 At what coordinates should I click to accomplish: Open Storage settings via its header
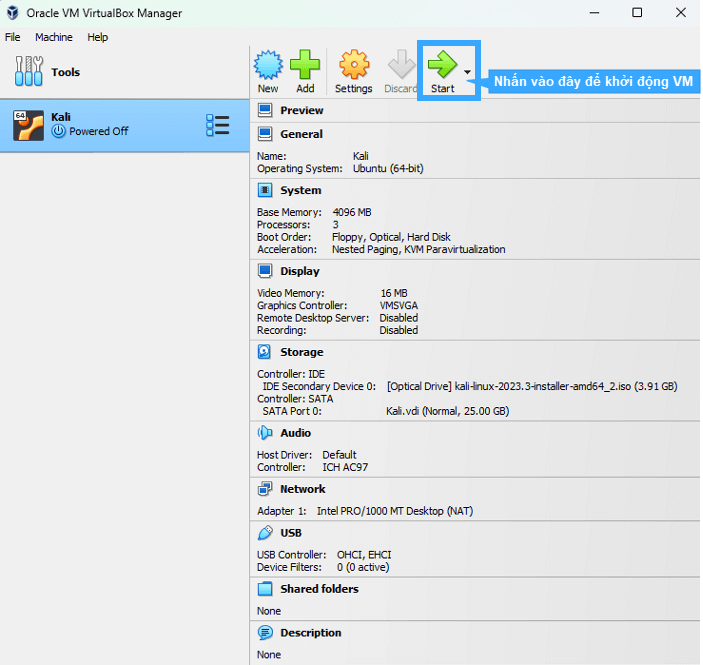[302, 352]
